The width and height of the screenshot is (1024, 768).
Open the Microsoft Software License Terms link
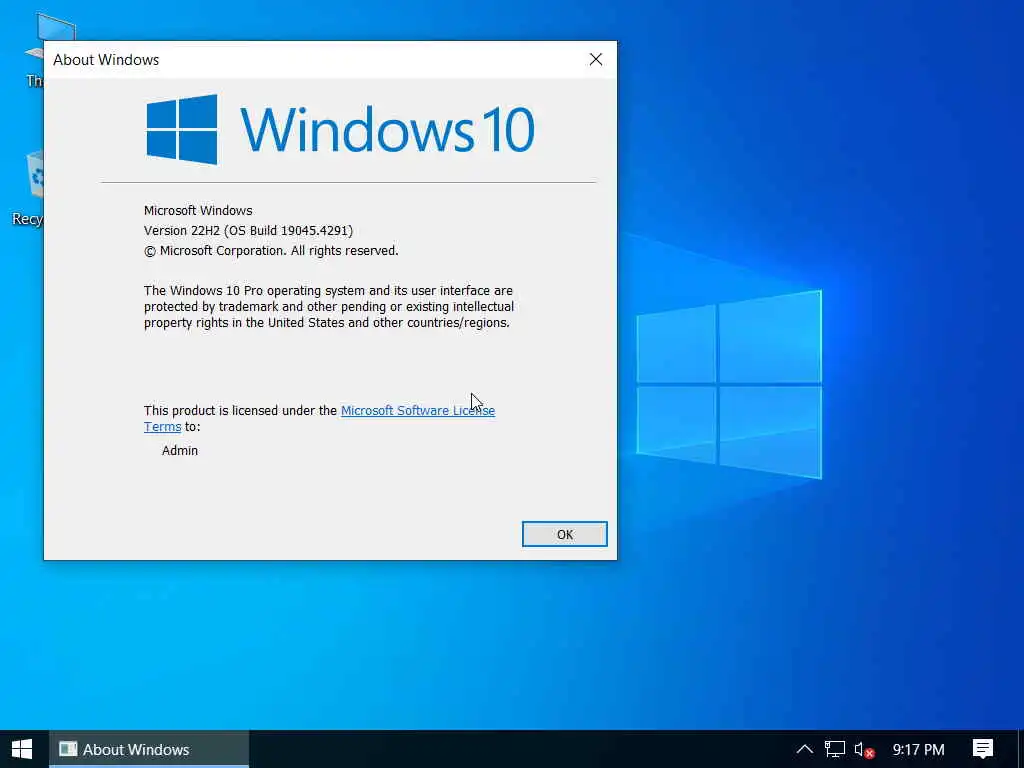click(417, 411)
